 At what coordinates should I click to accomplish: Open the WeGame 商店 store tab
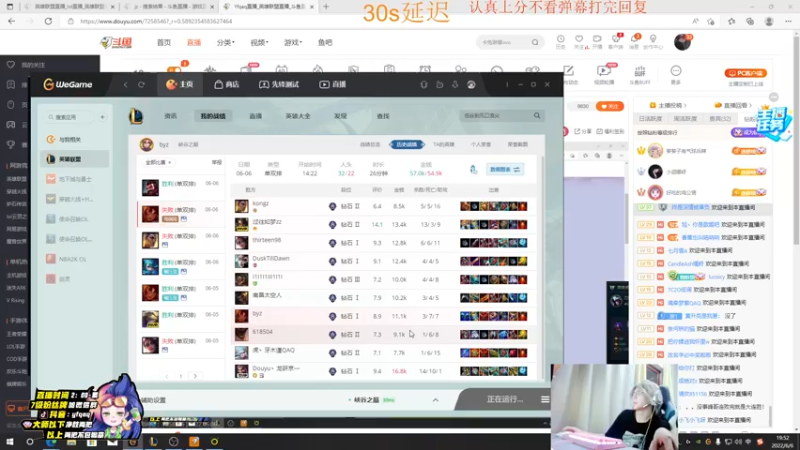point(227,84)
